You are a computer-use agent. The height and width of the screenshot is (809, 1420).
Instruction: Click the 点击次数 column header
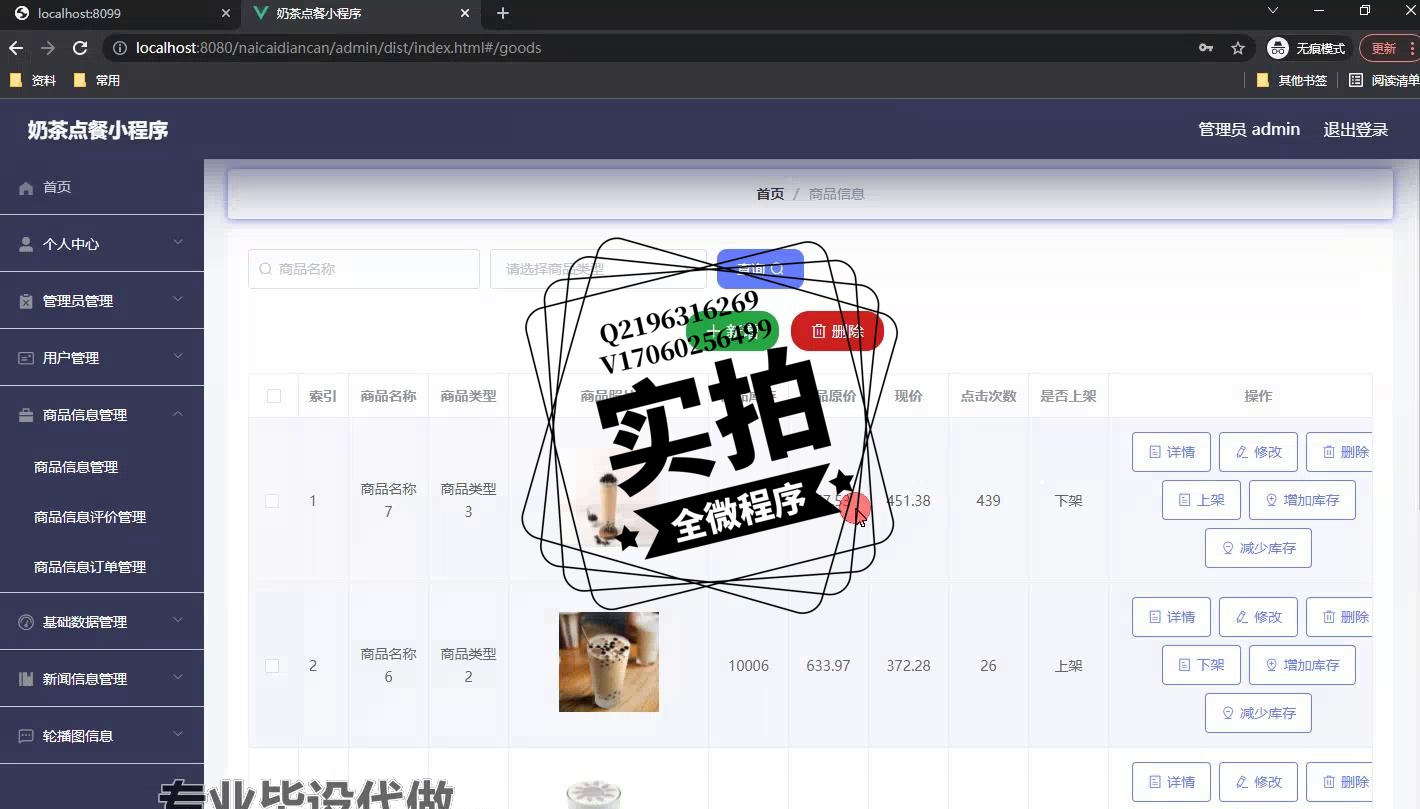click(988, 397)
